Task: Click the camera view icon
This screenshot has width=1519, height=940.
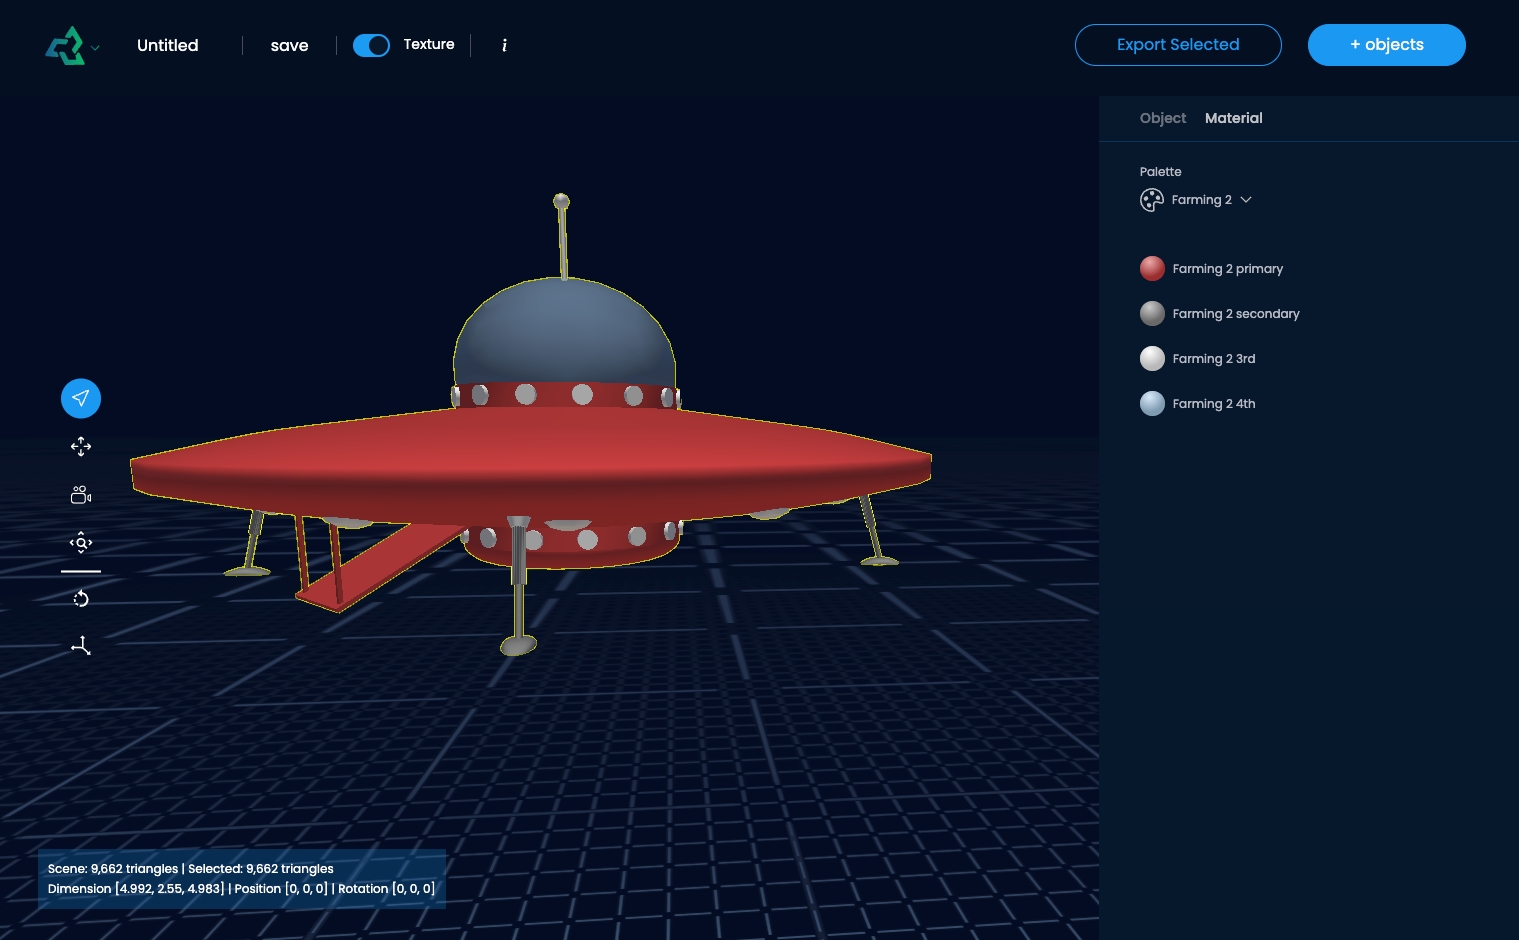Action: coord(81,495)
